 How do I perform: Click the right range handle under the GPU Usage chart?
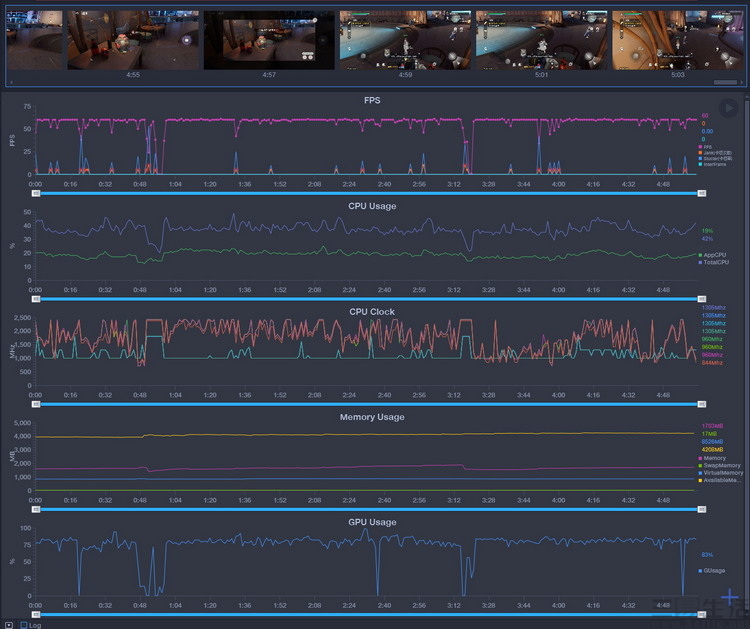point(702,615)
